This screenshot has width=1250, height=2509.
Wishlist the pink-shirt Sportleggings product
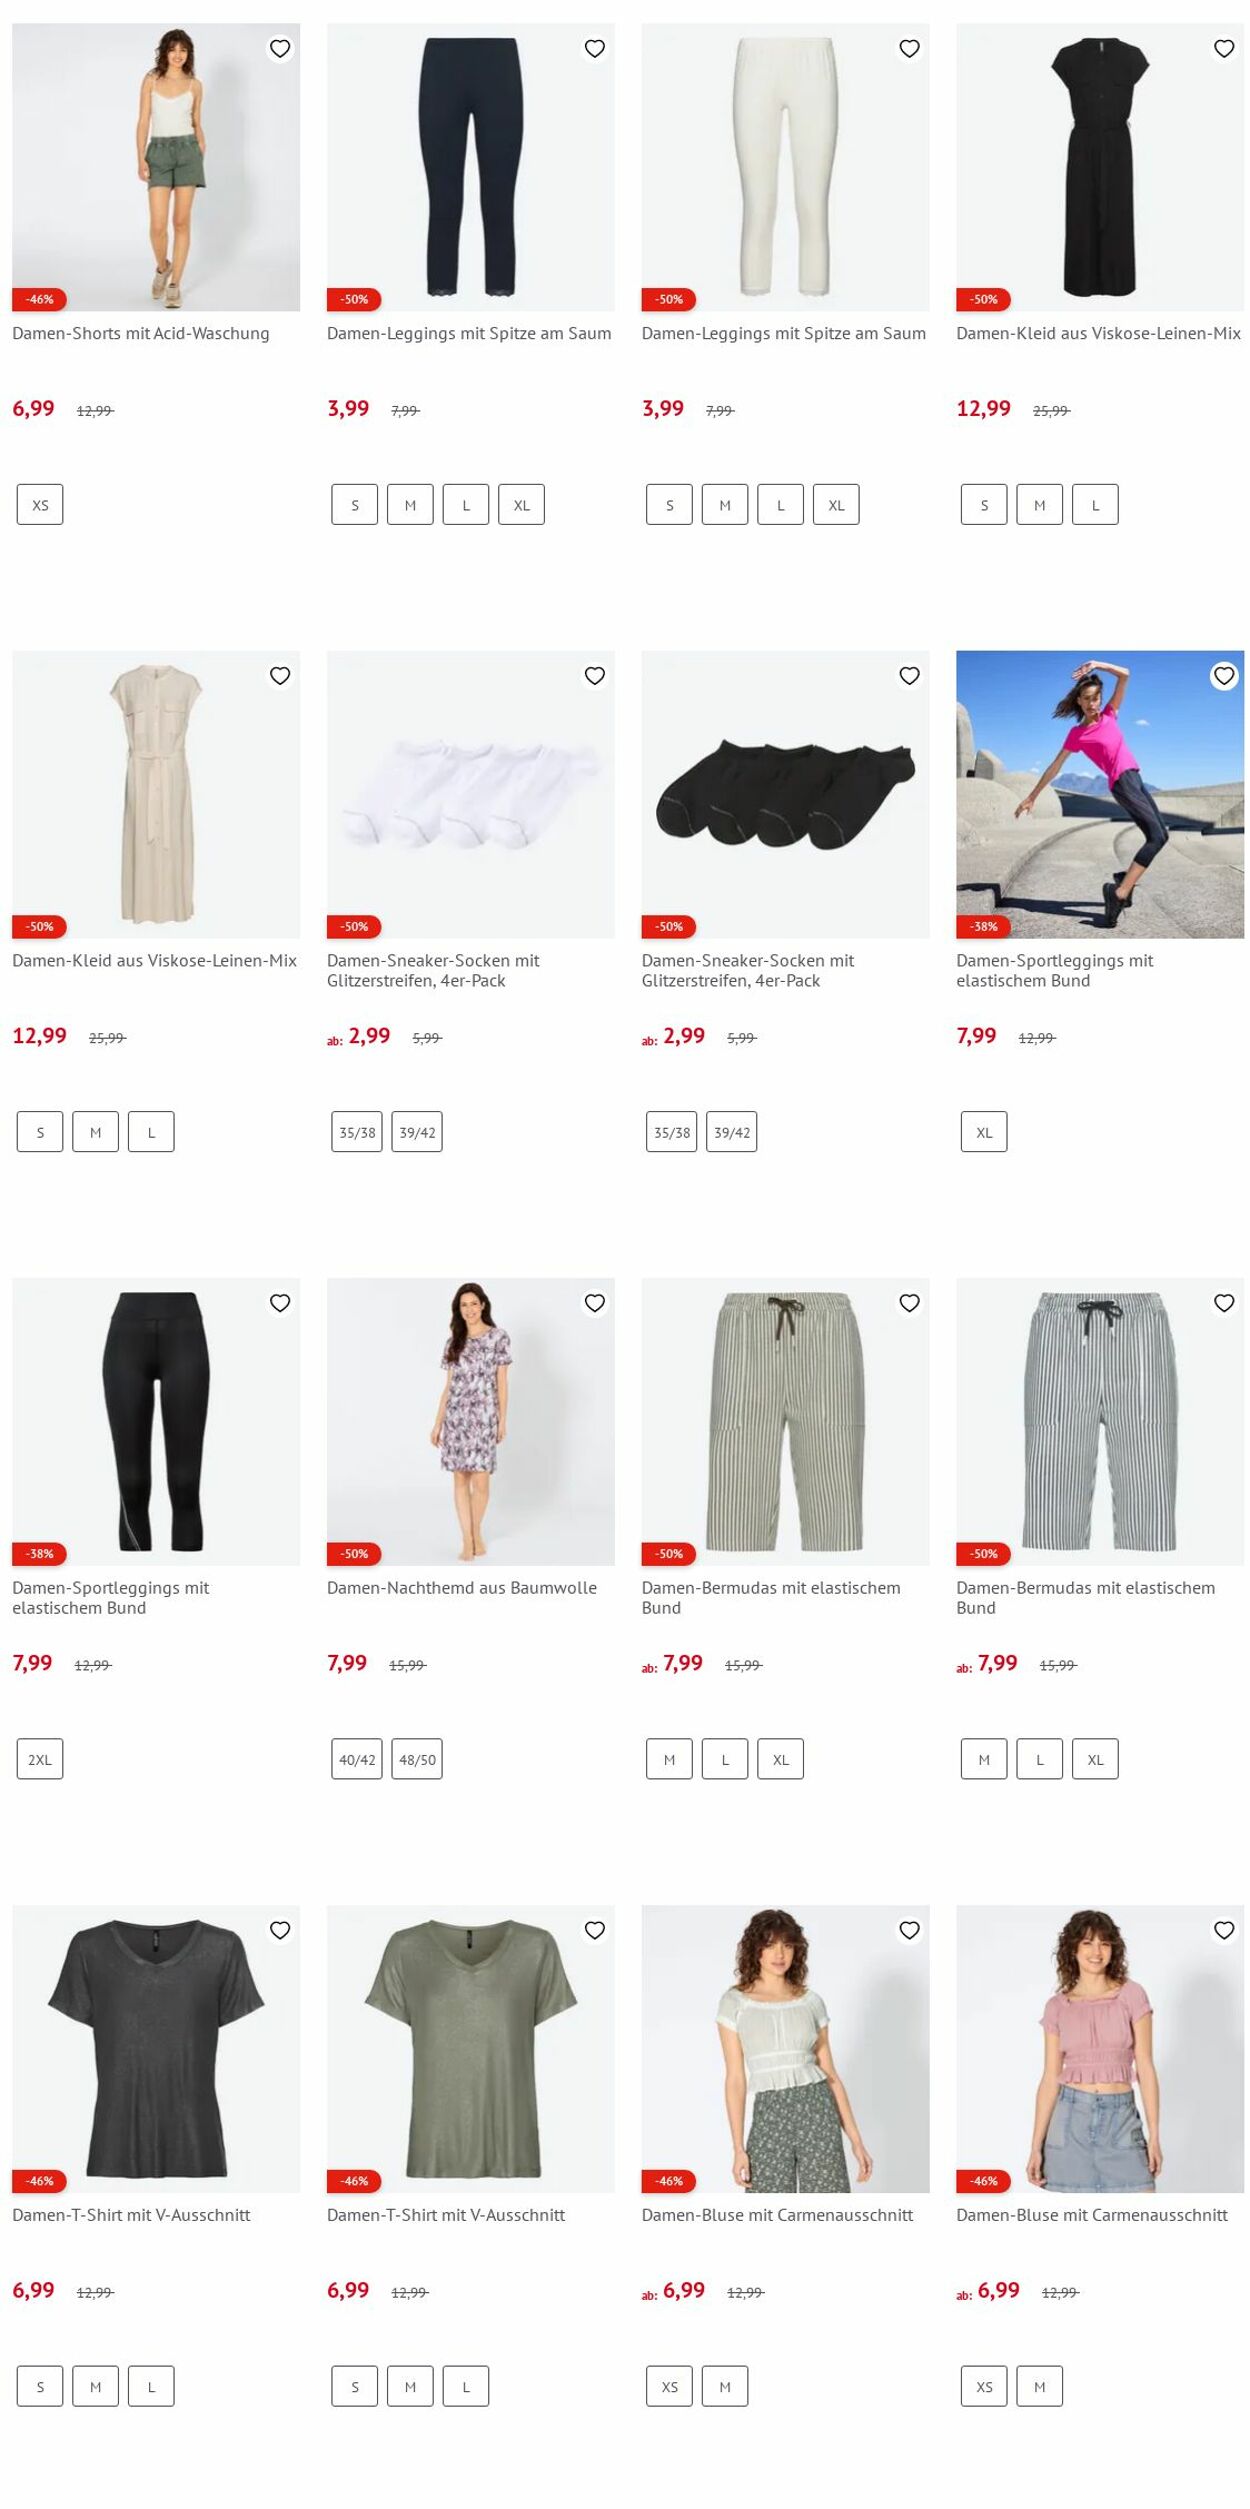click(1224, 676)
